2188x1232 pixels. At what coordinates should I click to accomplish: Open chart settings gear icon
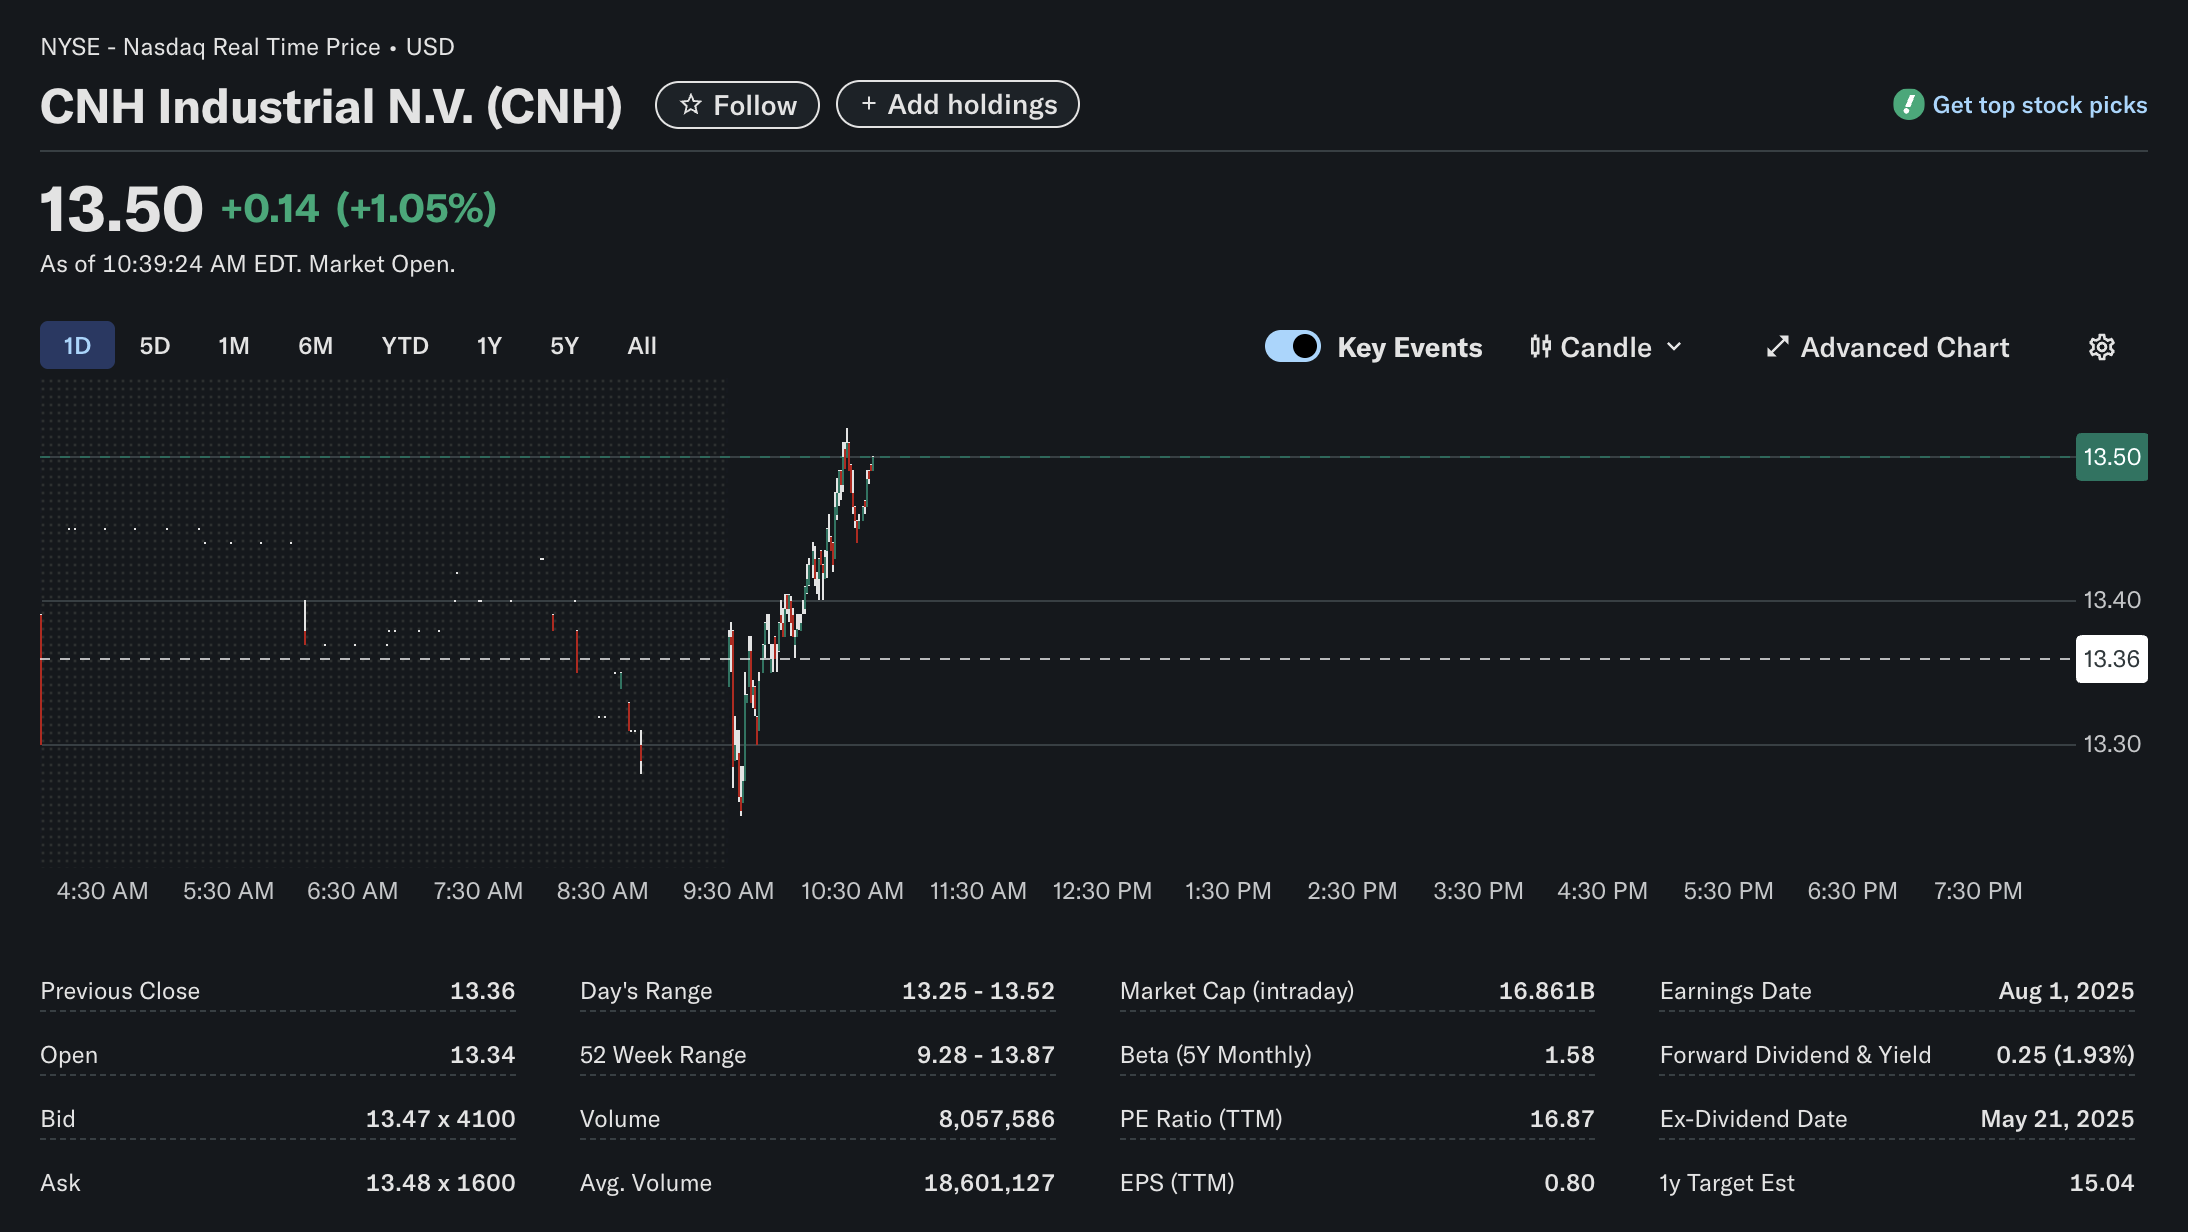point(2102,347)
